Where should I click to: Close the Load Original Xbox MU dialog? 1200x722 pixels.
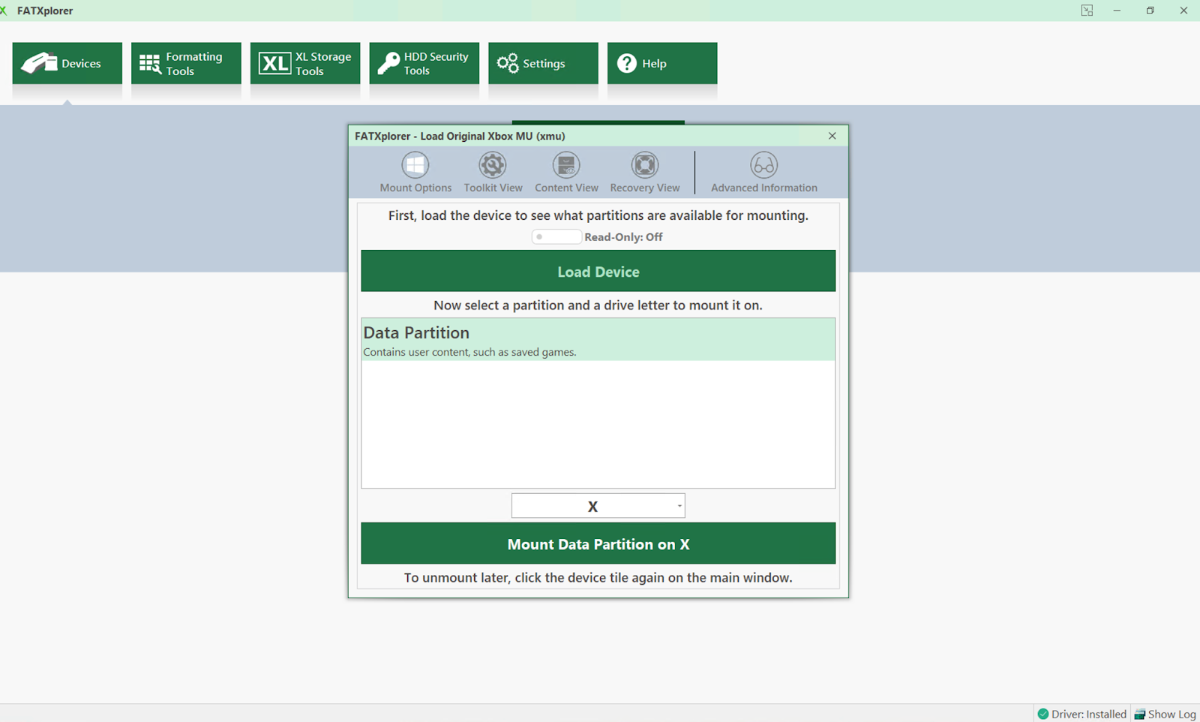(x=832, y=136)
